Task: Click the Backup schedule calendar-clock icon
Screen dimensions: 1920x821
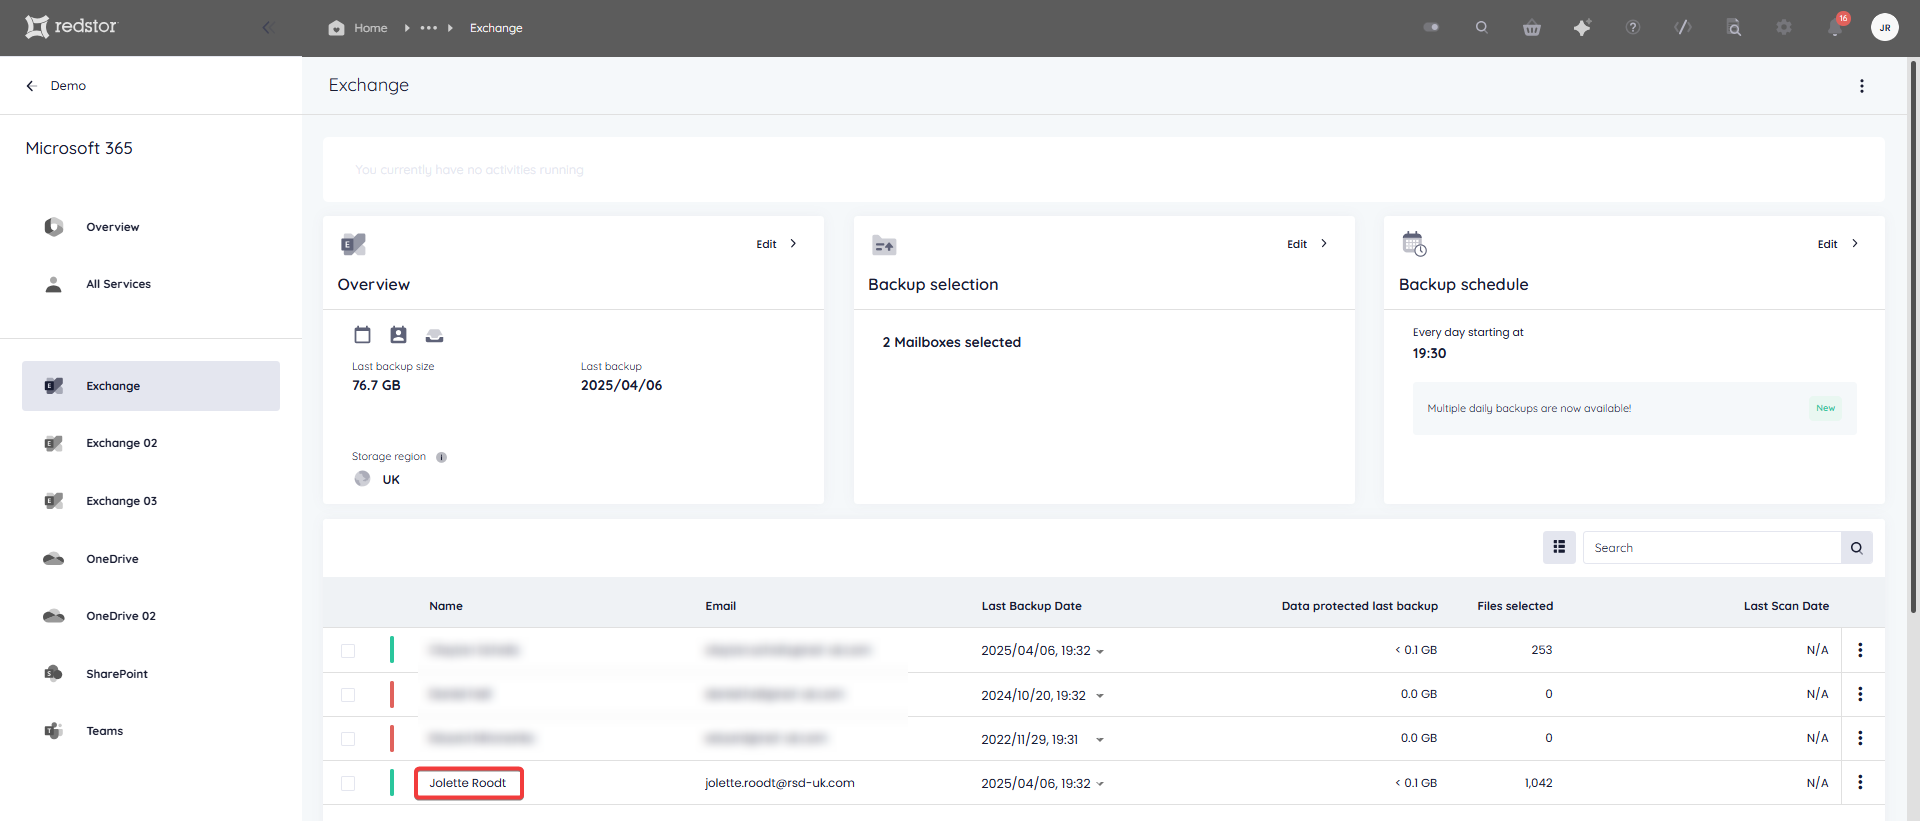Action: [x=1414, y=244]
